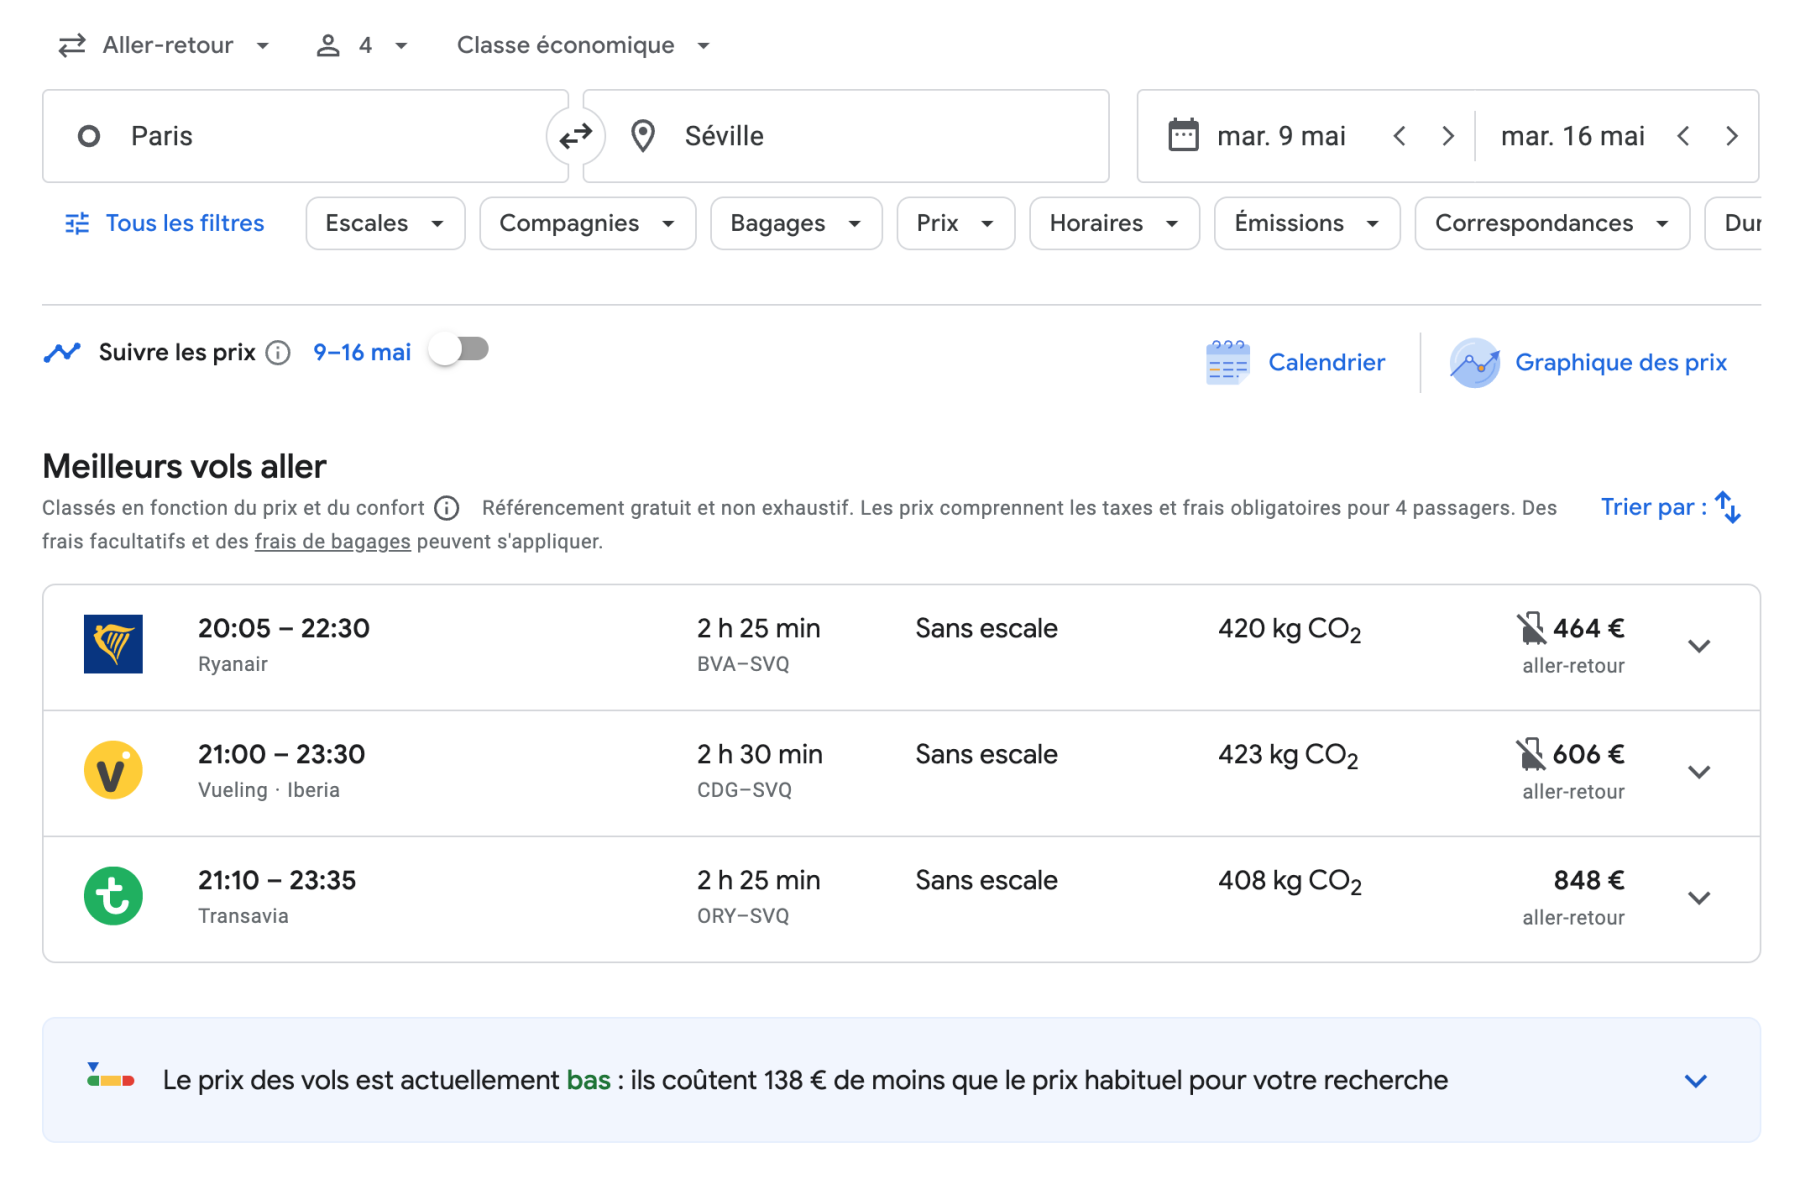Open Escales filter dropdown
The height and width of the screenshot is (1179, 1800).
click(x=385, y=223)
